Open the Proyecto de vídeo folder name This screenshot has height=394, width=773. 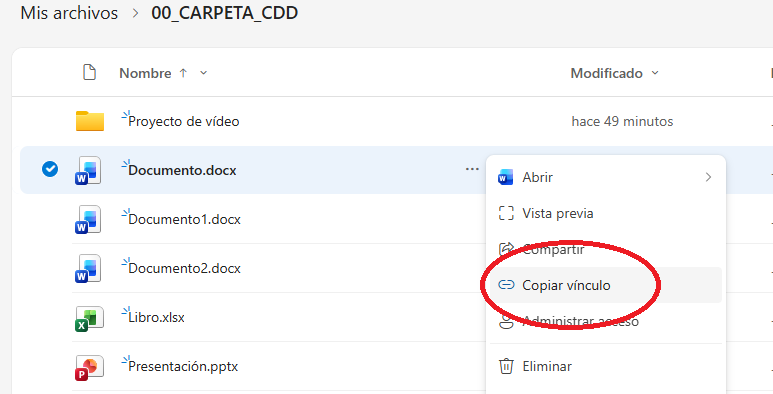pos(183,121)
